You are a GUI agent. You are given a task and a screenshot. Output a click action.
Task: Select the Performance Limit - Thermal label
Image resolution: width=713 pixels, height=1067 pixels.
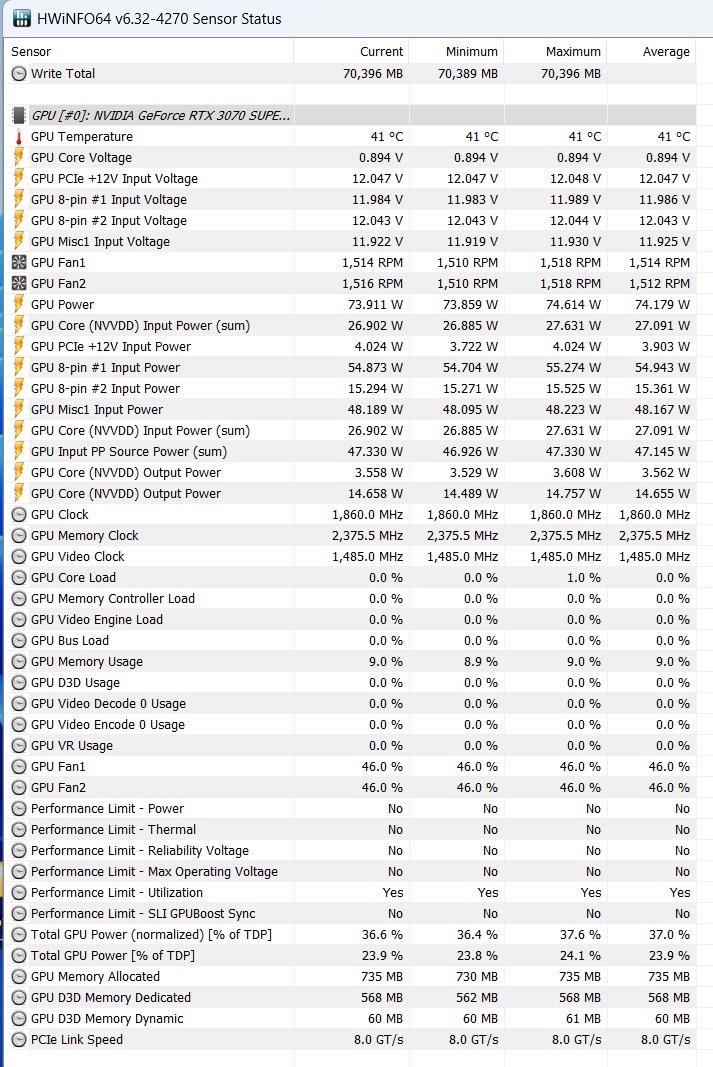pos(113,830)
